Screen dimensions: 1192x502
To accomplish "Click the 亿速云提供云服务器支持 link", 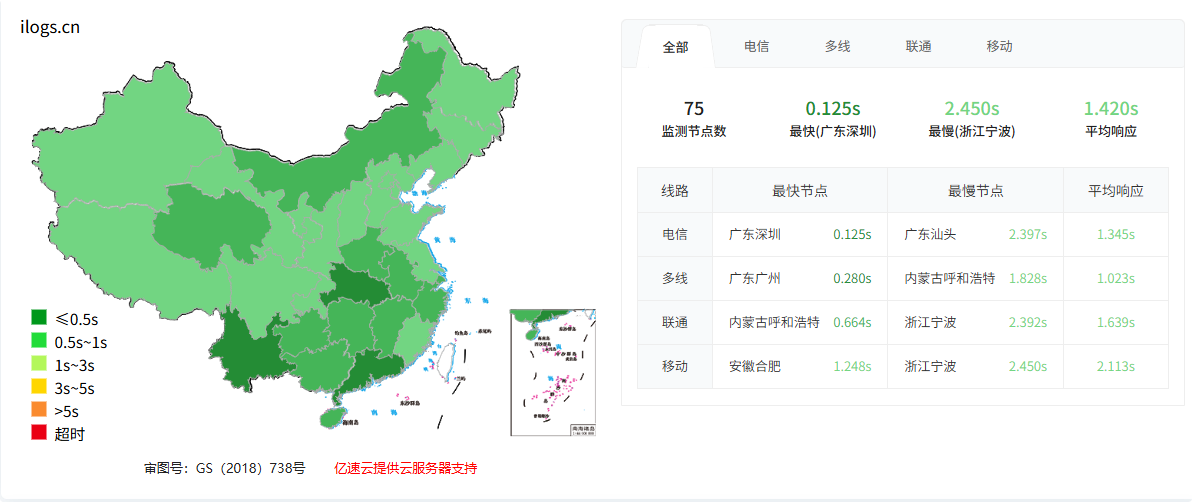I will [406, 469].
